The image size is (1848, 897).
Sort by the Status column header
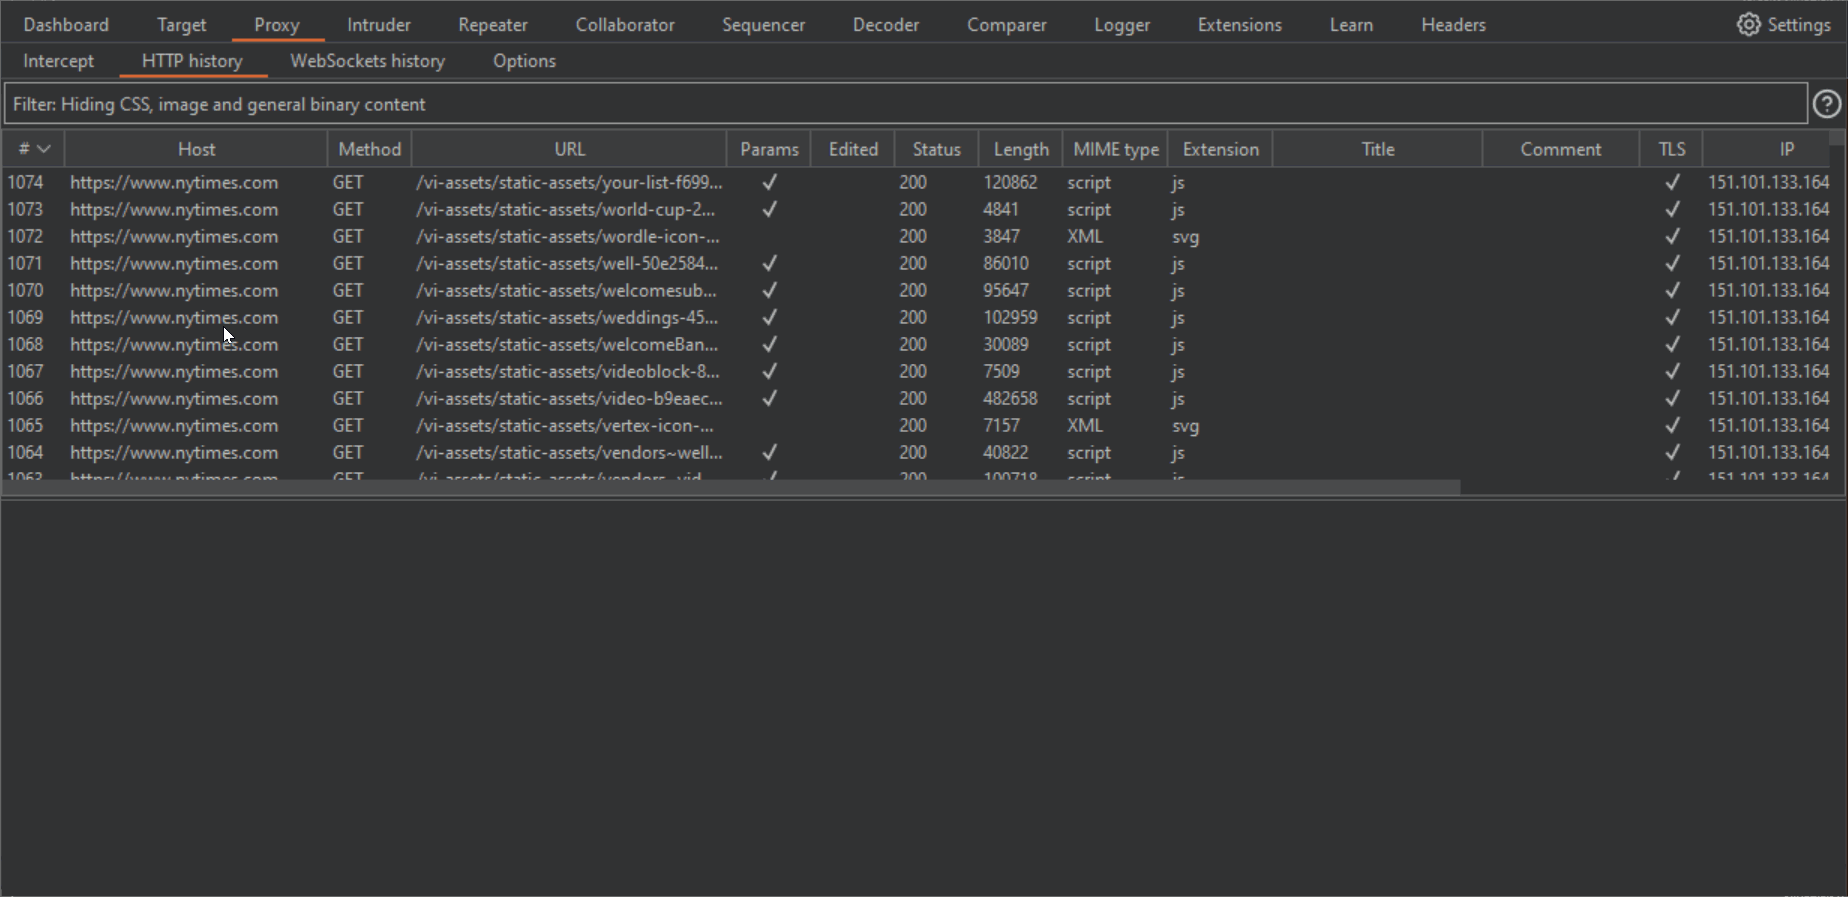click(x=936, y=149)
